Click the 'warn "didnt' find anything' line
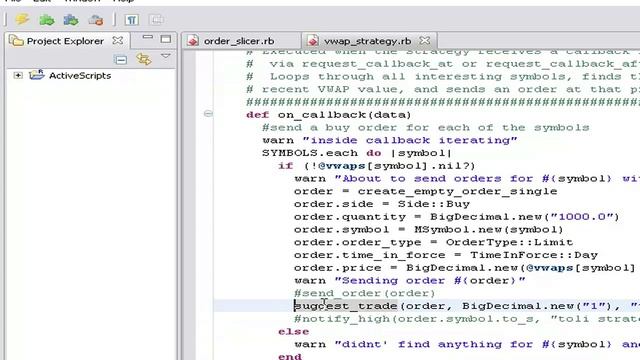The width and height of the screenshot is (640, 360). pyautogui.click(x=467, y=344)
